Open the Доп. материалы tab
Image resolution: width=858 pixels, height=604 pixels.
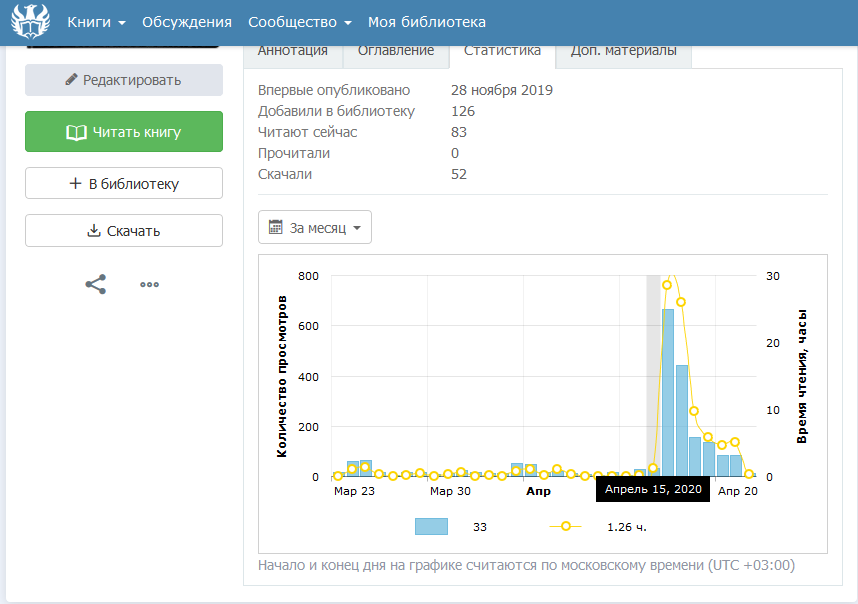(623, 51)
